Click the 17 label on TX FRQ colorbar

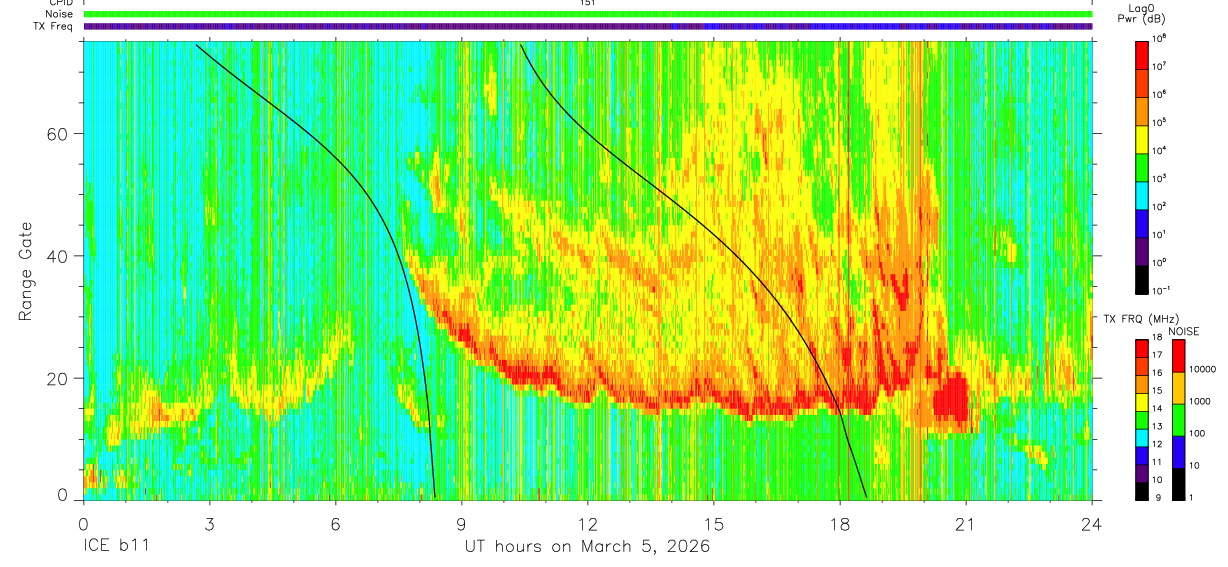pyautogui.click(x=1157, y=356)
